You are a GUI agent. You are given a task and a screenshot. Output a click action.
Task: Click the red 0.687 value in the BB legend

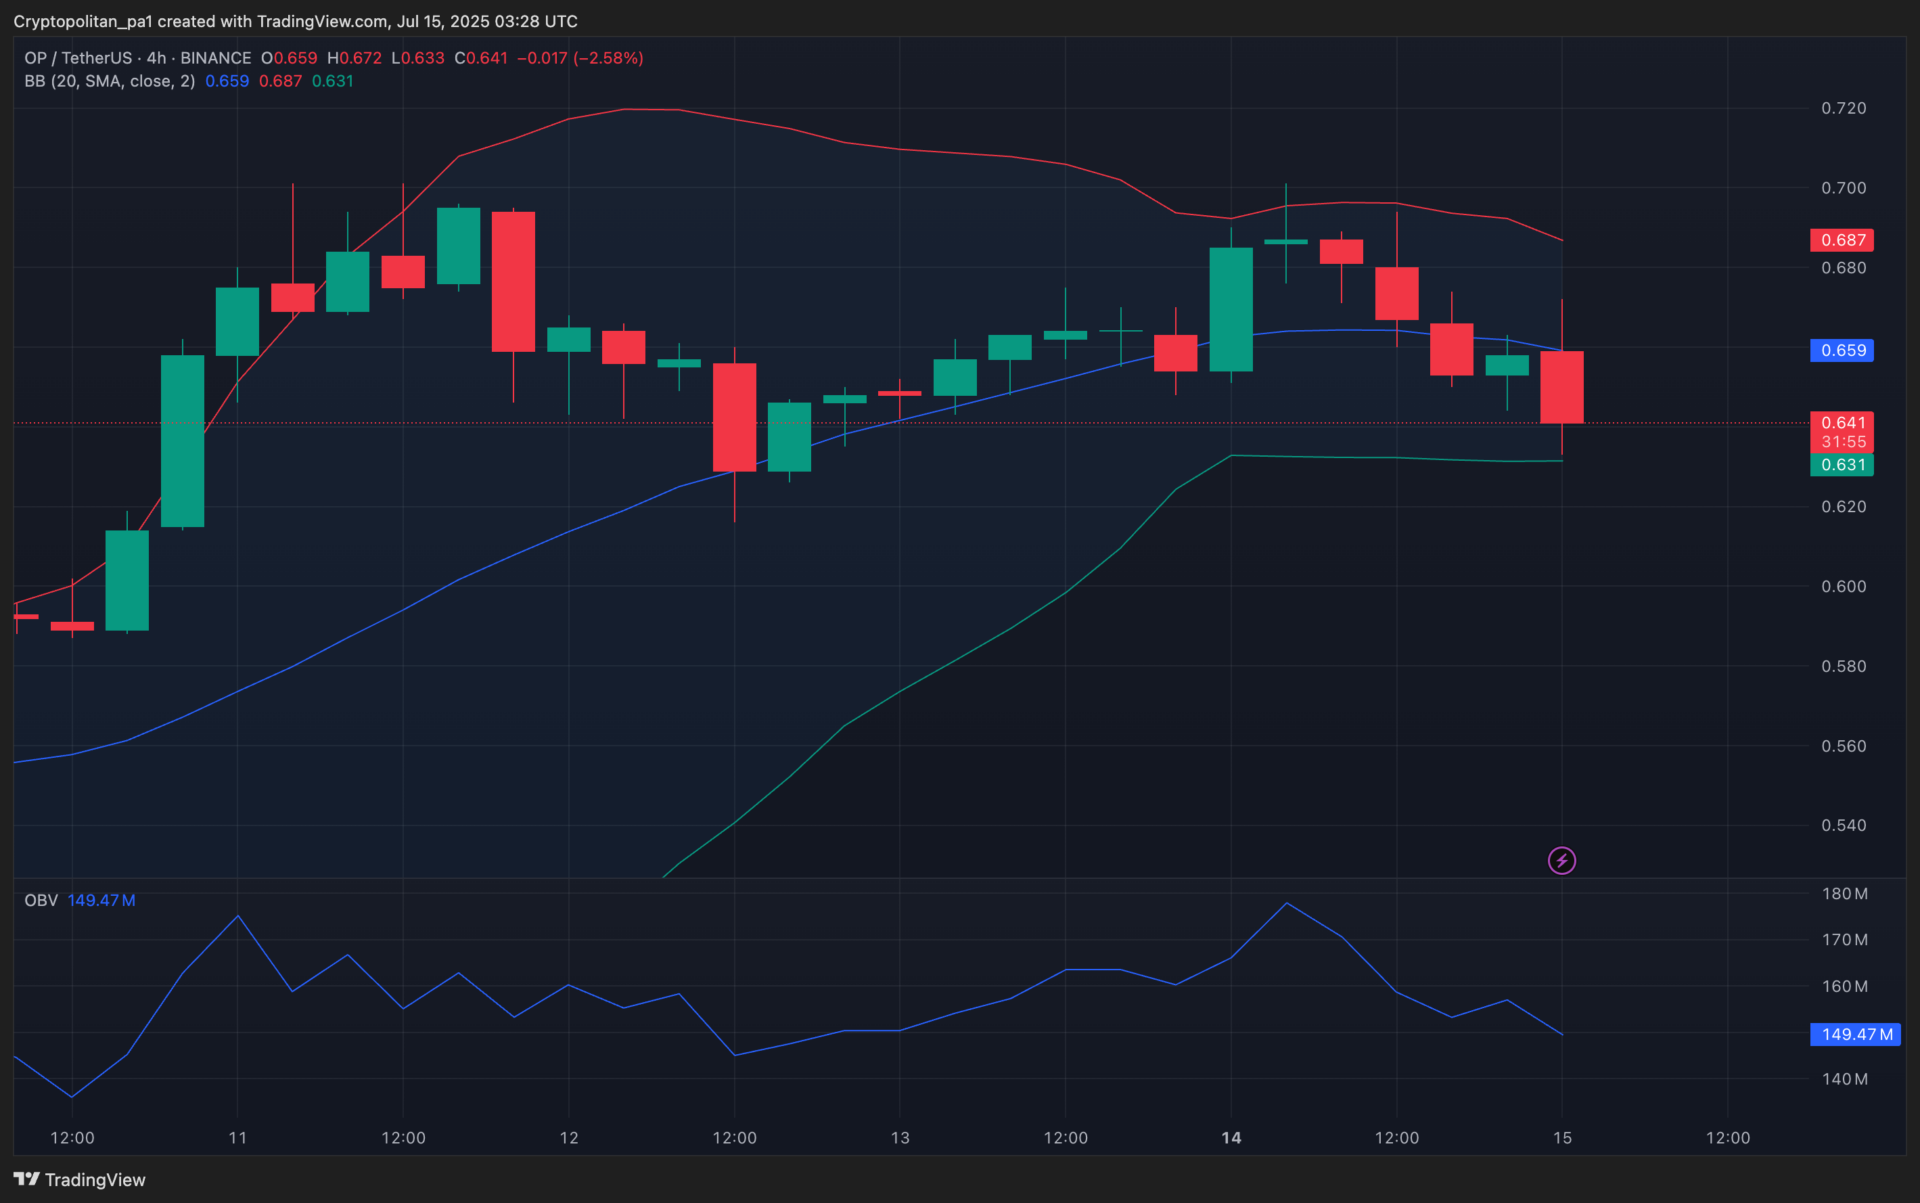point(280,81)
